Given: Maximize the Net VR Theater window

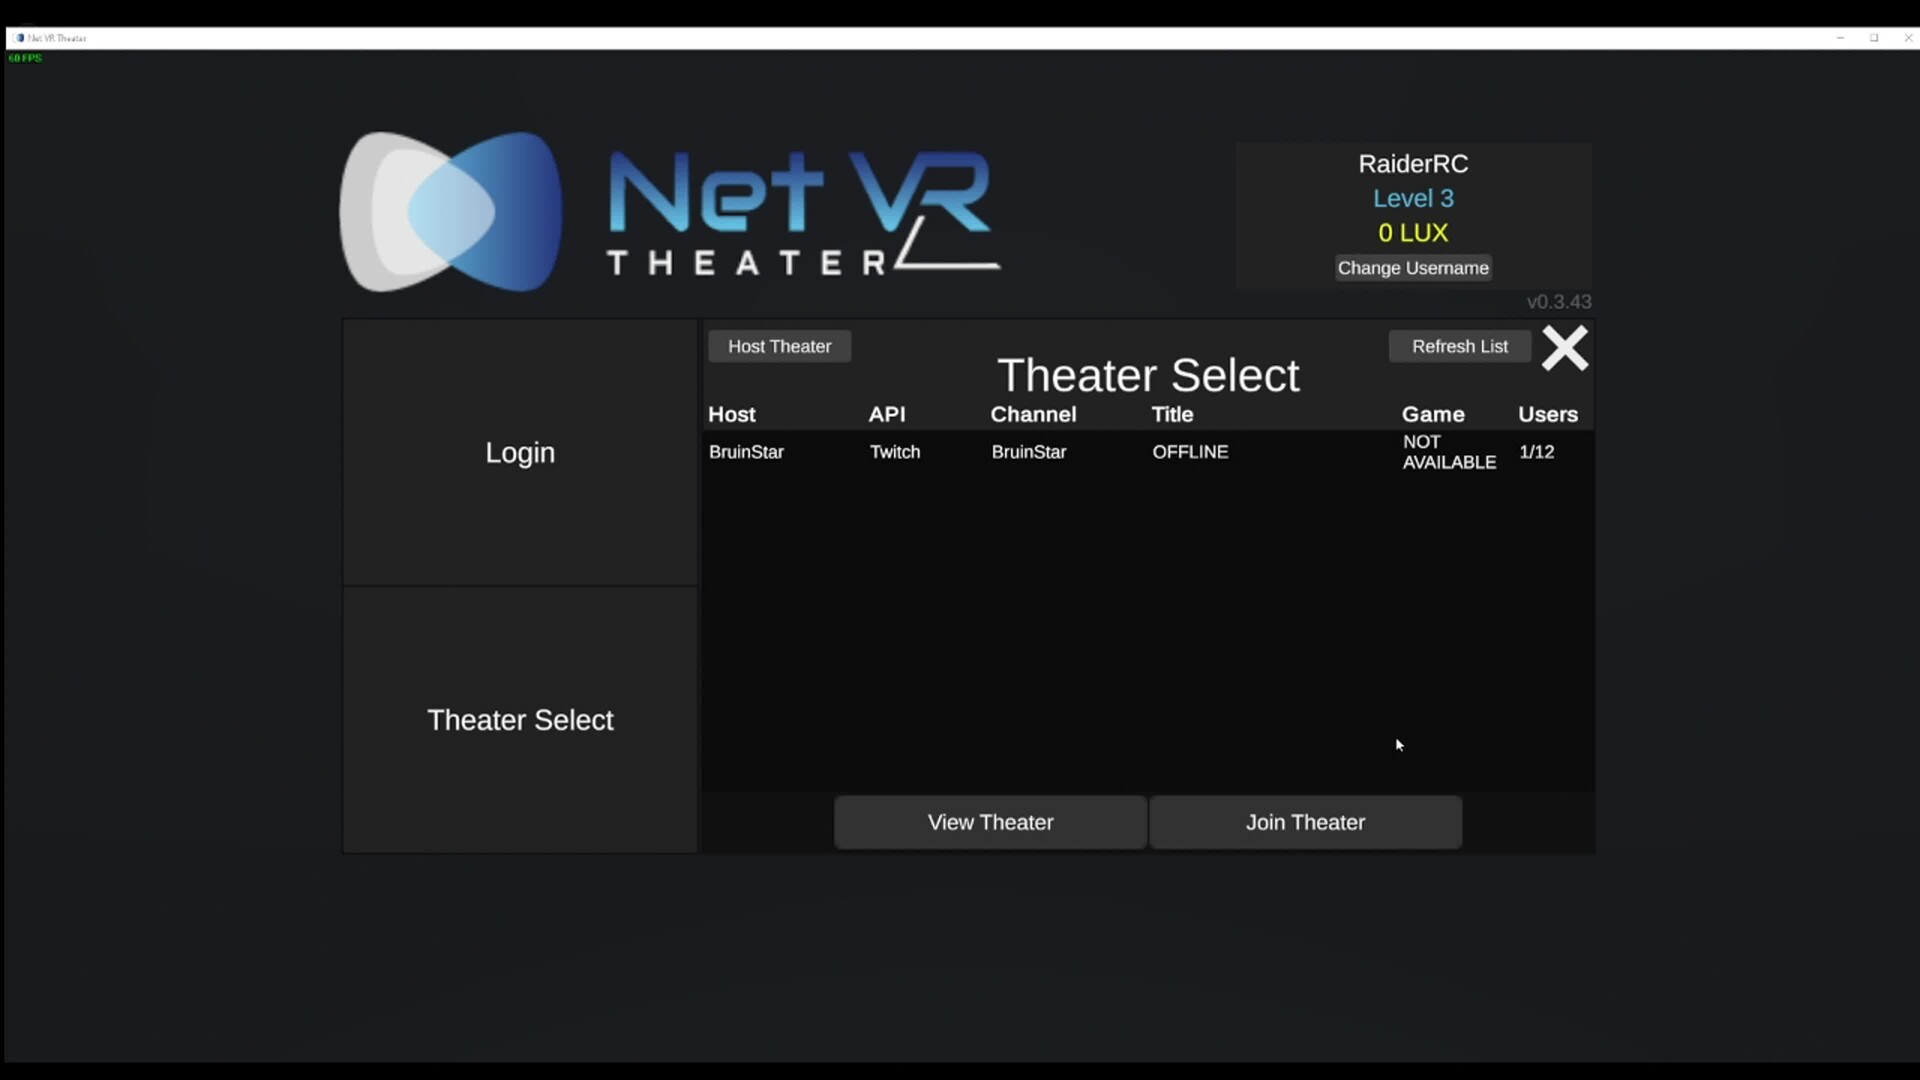Looking at the screenshot, I should click(x=1874, y=38).
